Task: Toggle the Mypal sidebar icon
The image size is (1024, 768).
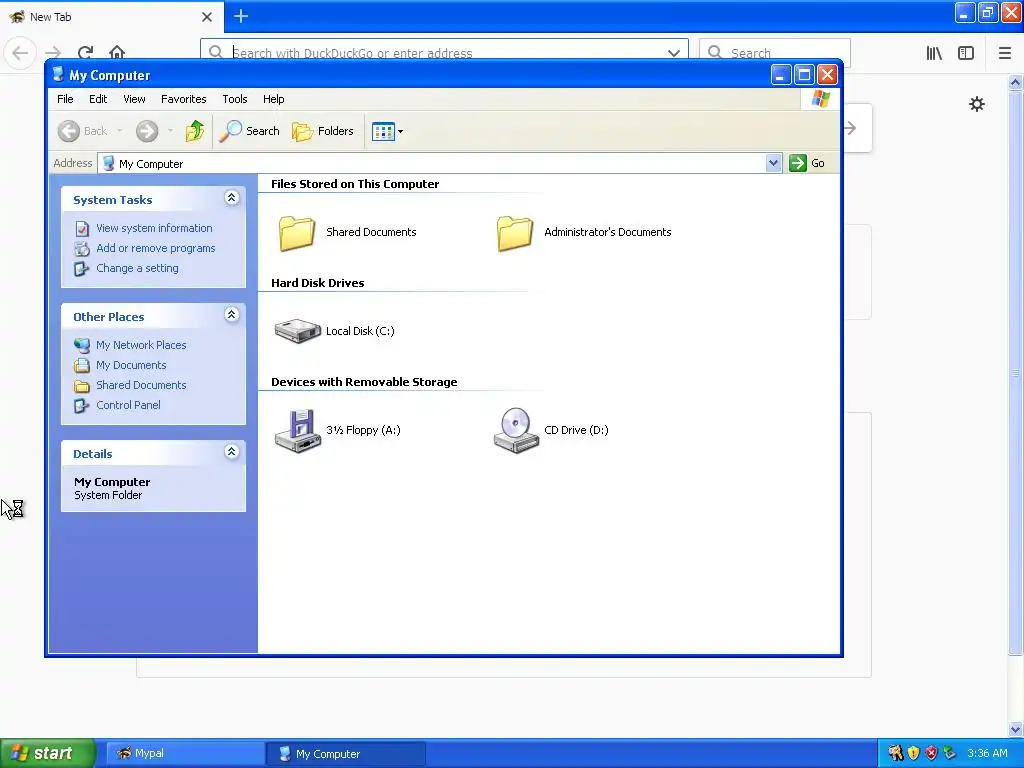Action: pos(966,53)
